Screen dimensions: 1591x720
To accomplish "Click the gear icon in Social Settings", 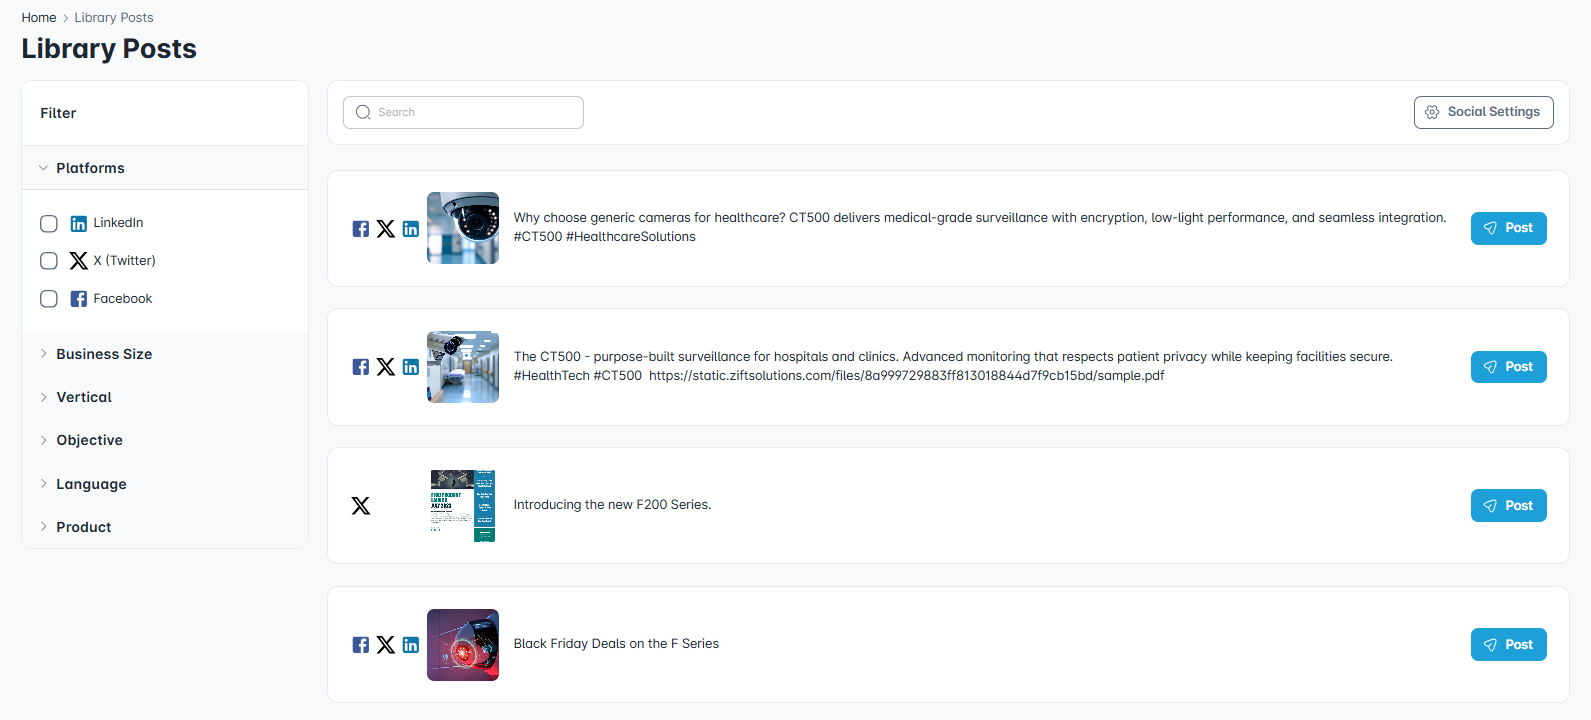I will click(x=1432, y=112).
